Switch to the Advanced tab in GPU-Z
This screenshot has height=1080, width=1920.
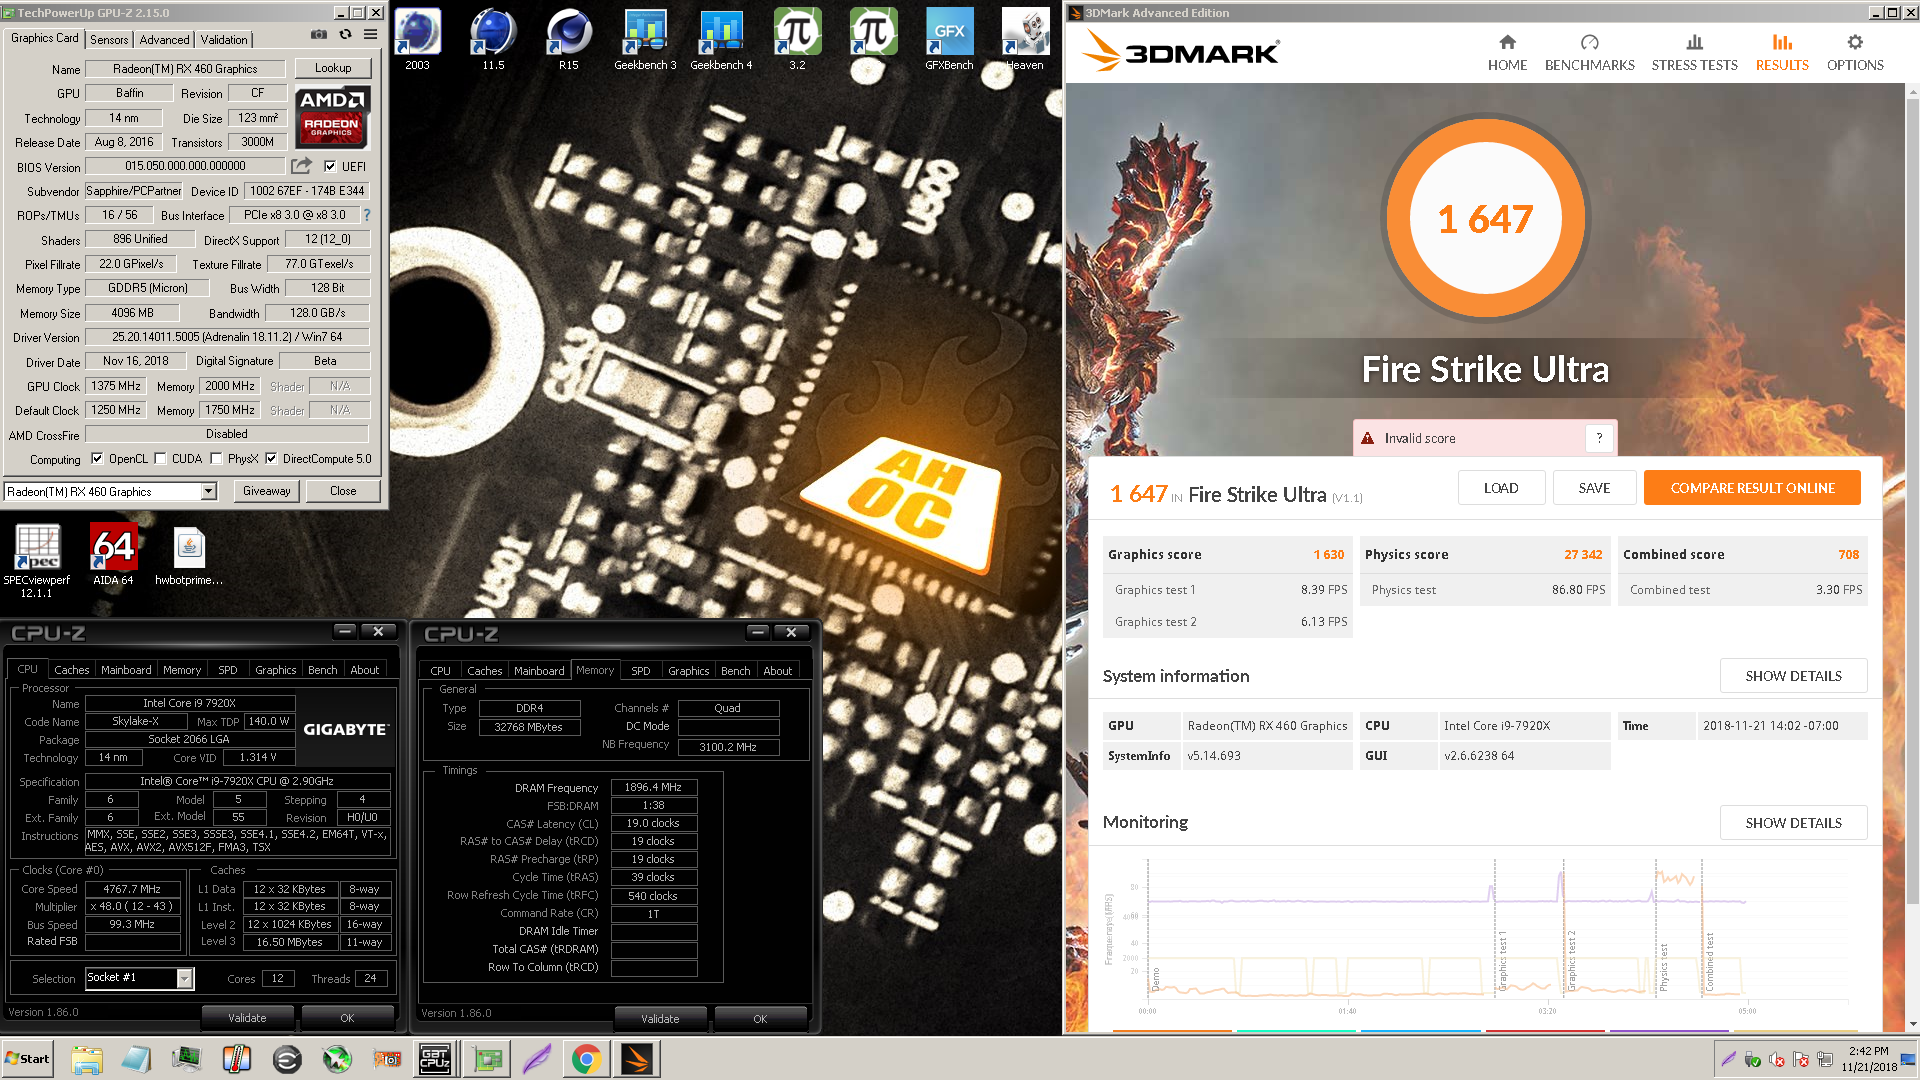click(x=164, y=39)
